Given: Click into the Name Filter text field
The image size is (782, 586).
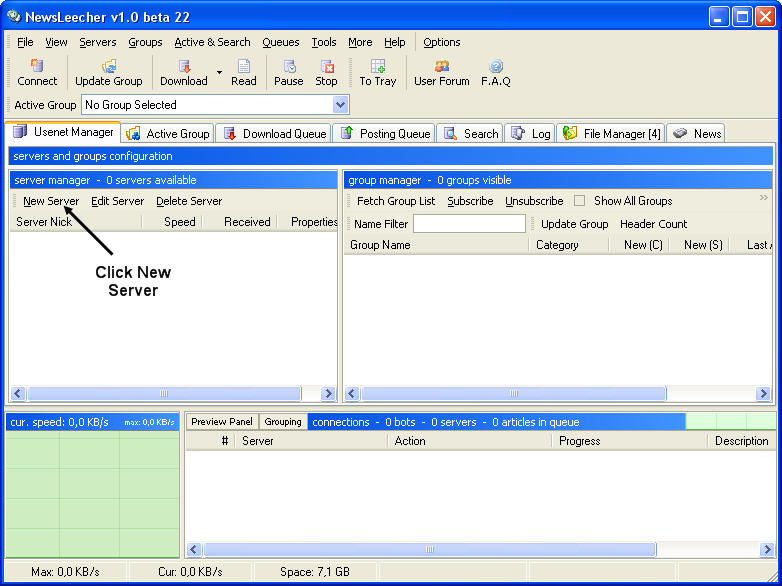Looking at the screenshot, I should tap(469, 224).
